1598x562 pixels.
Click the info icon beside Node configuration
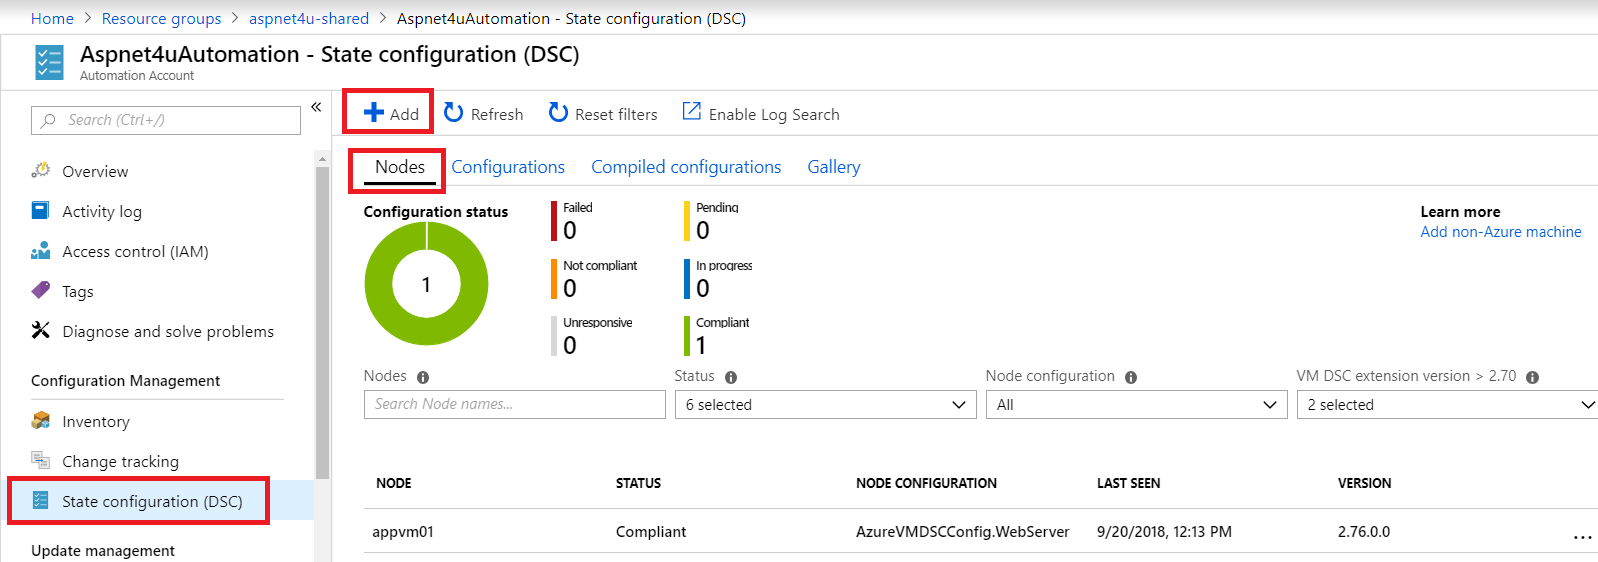point(1131,377)
